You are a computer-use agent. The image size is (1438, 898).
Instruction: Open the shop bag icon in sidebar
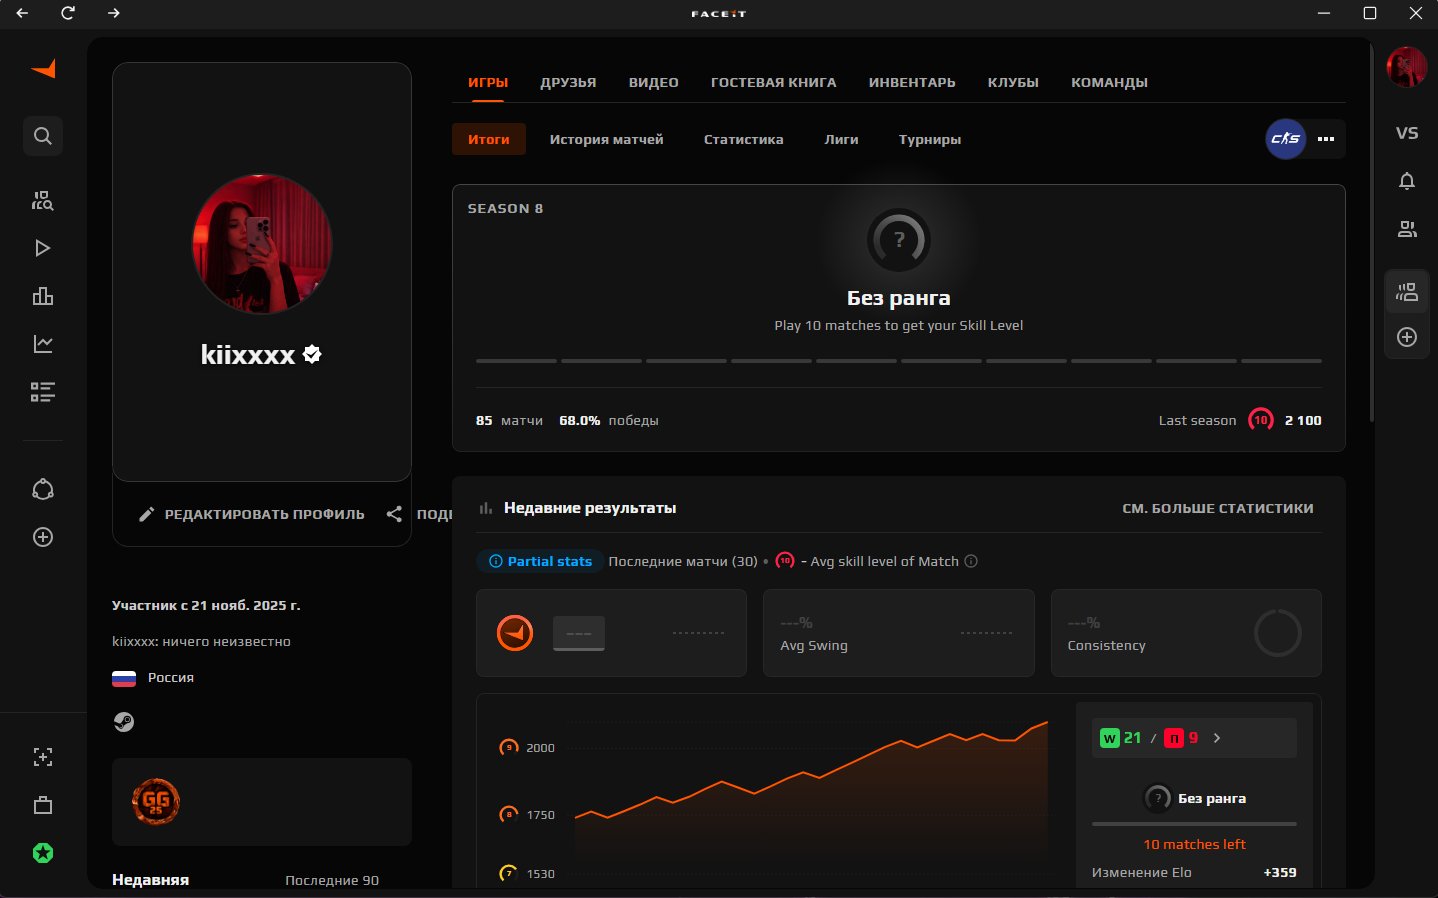pos(43,805)
